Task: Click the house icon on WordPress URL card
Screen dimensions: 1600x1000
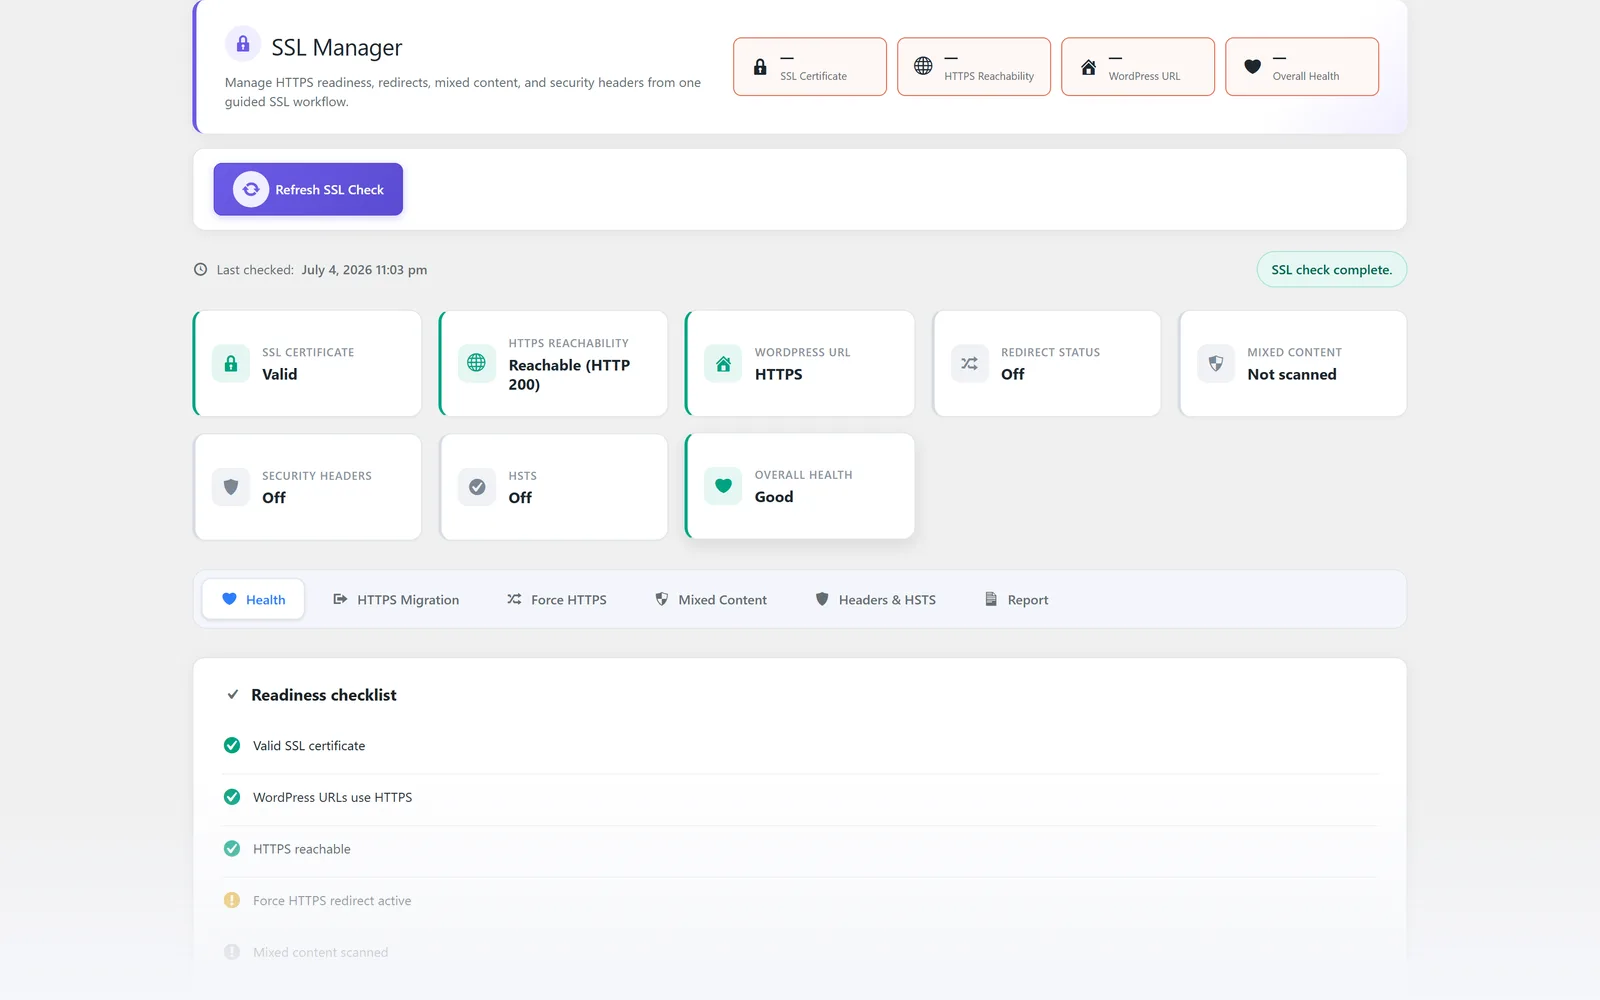Action: [723, 363]
